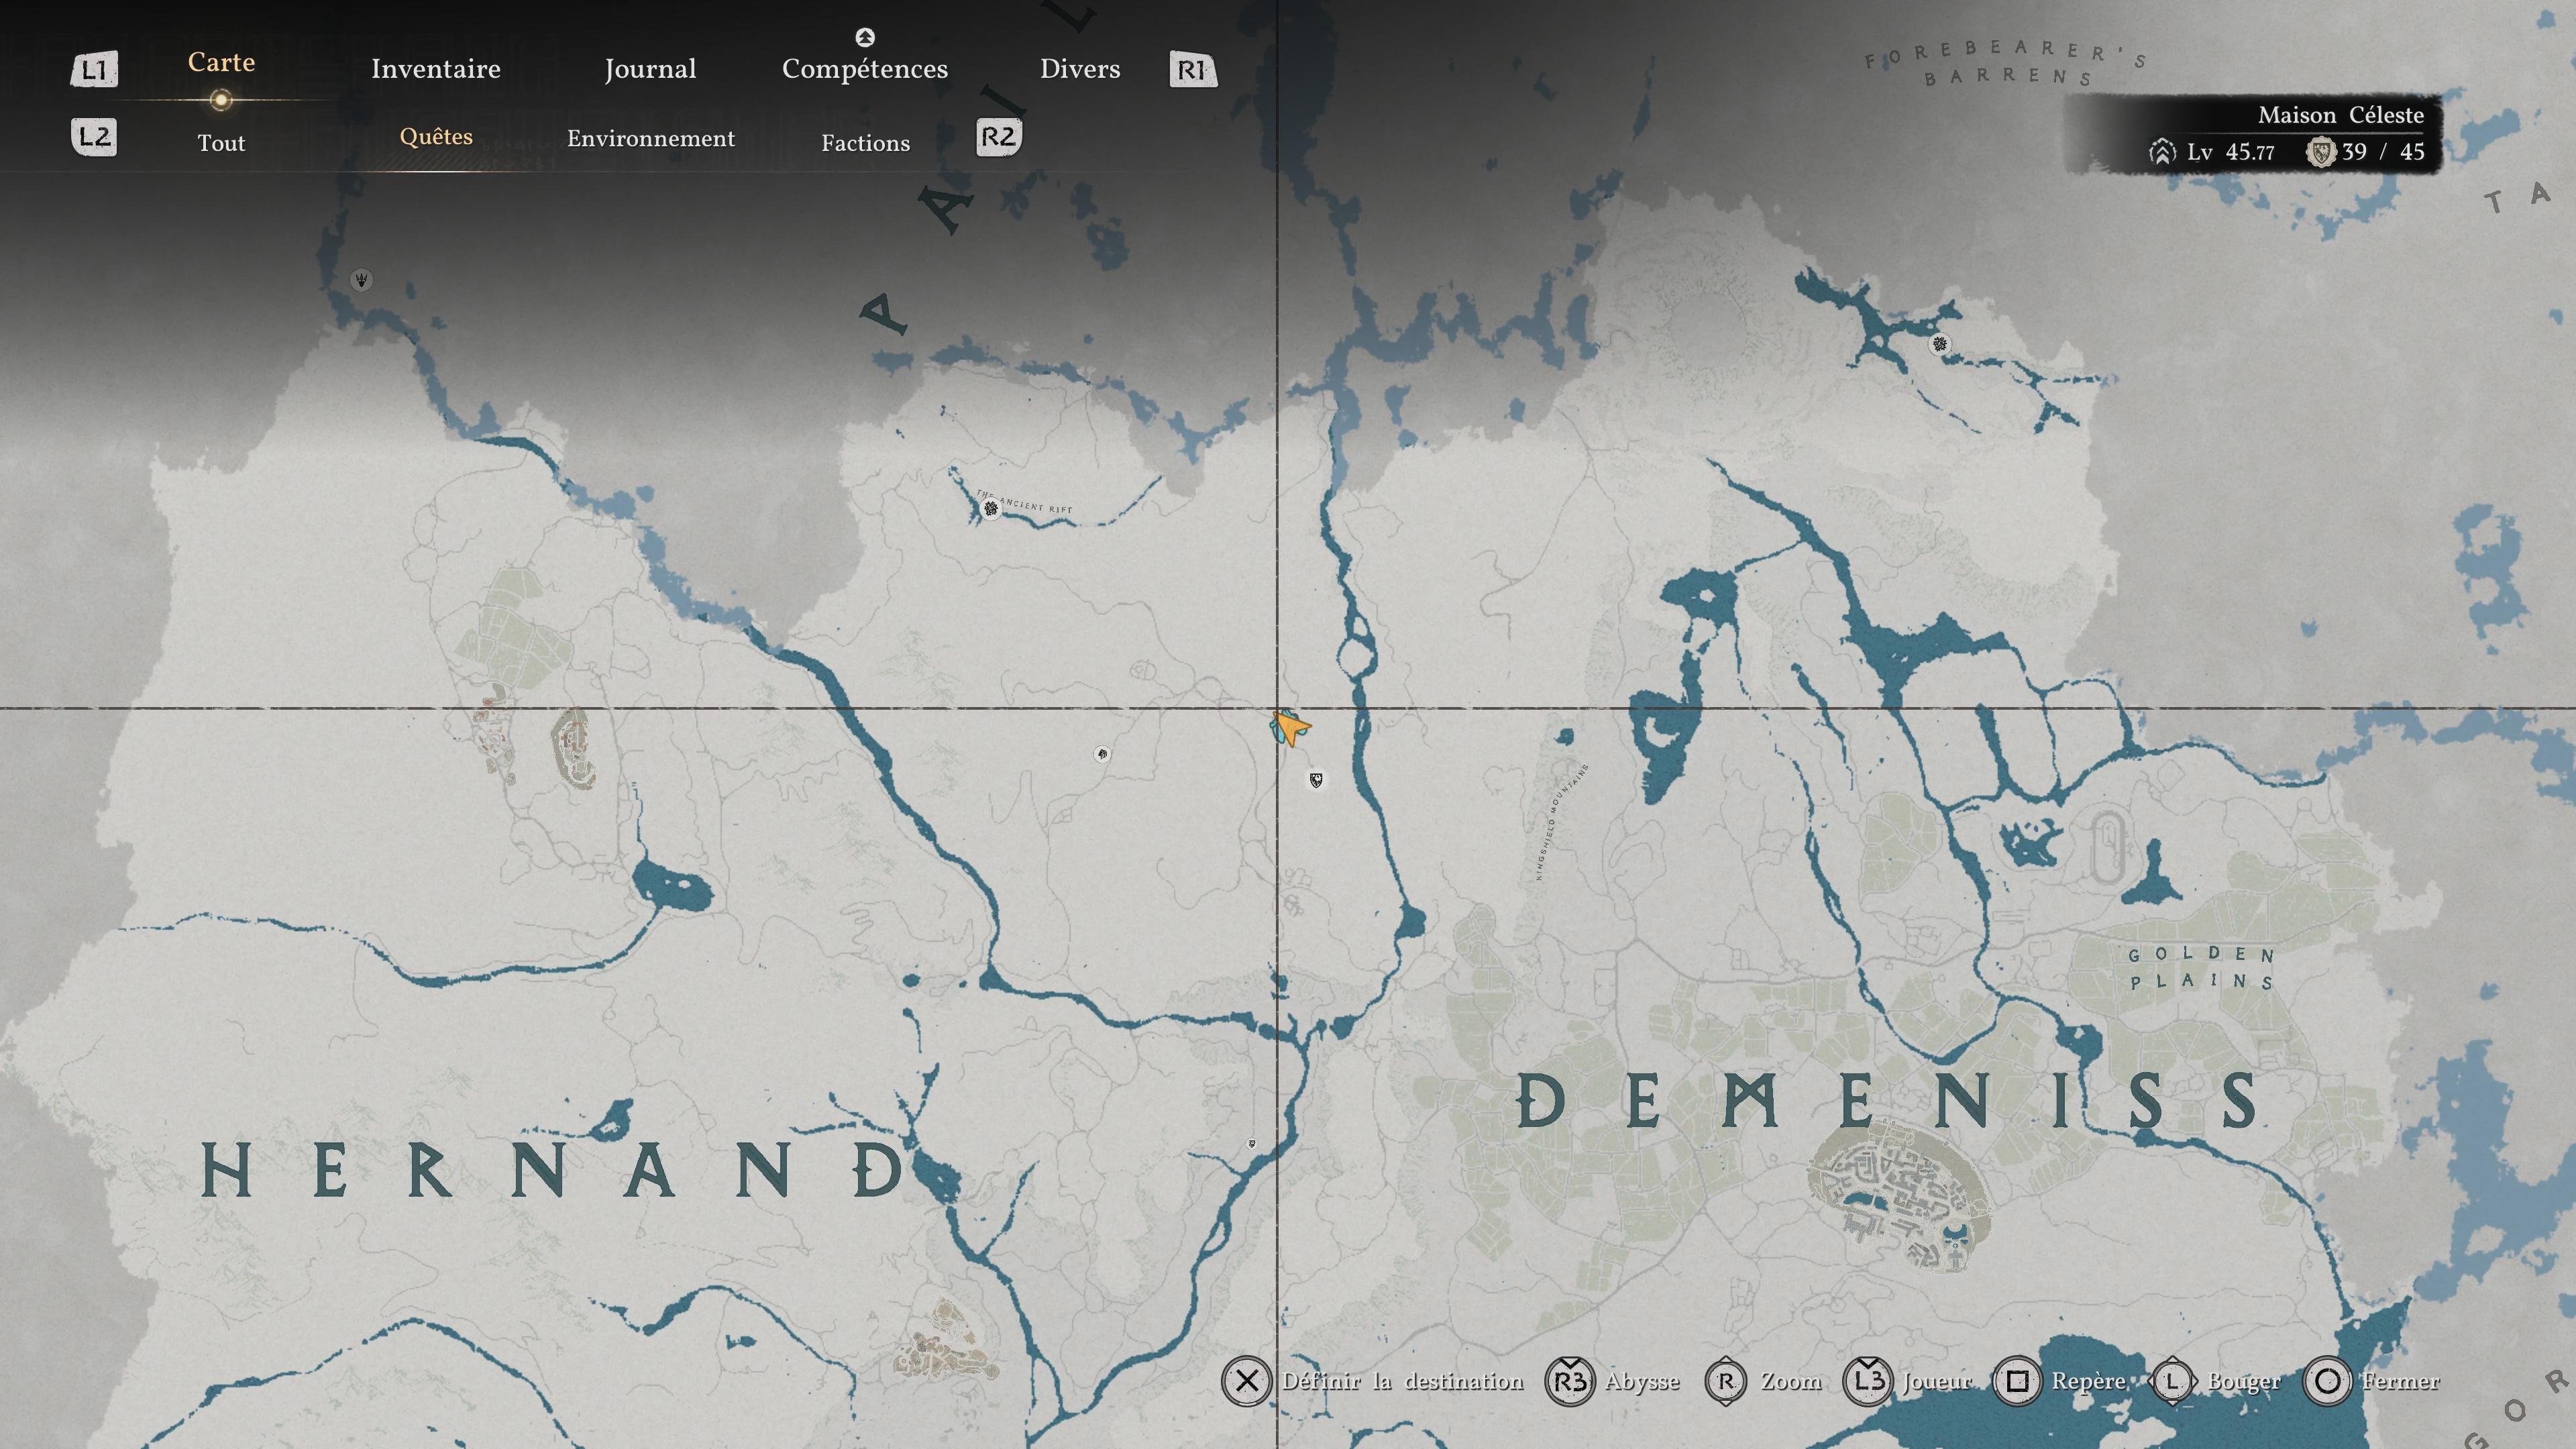Click the R stick icon for Zoom

(1726, 1381)
